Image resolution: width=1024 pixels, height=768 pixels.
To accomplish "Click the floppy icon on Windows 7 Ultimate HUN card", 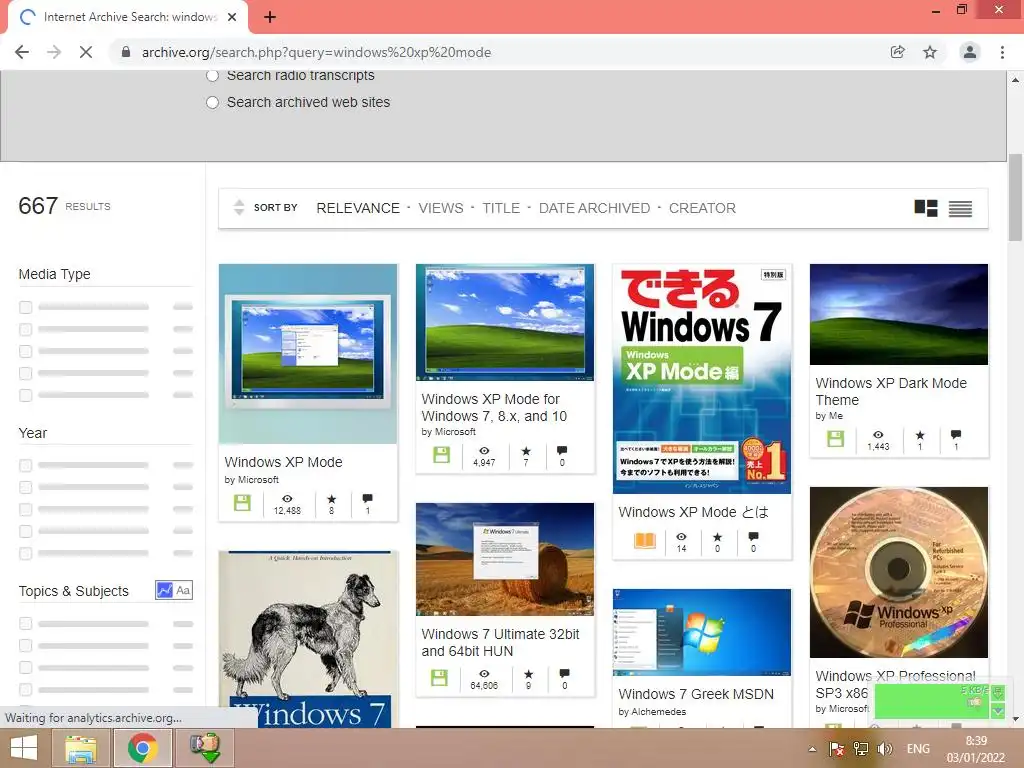I will (x=440, y=678).
